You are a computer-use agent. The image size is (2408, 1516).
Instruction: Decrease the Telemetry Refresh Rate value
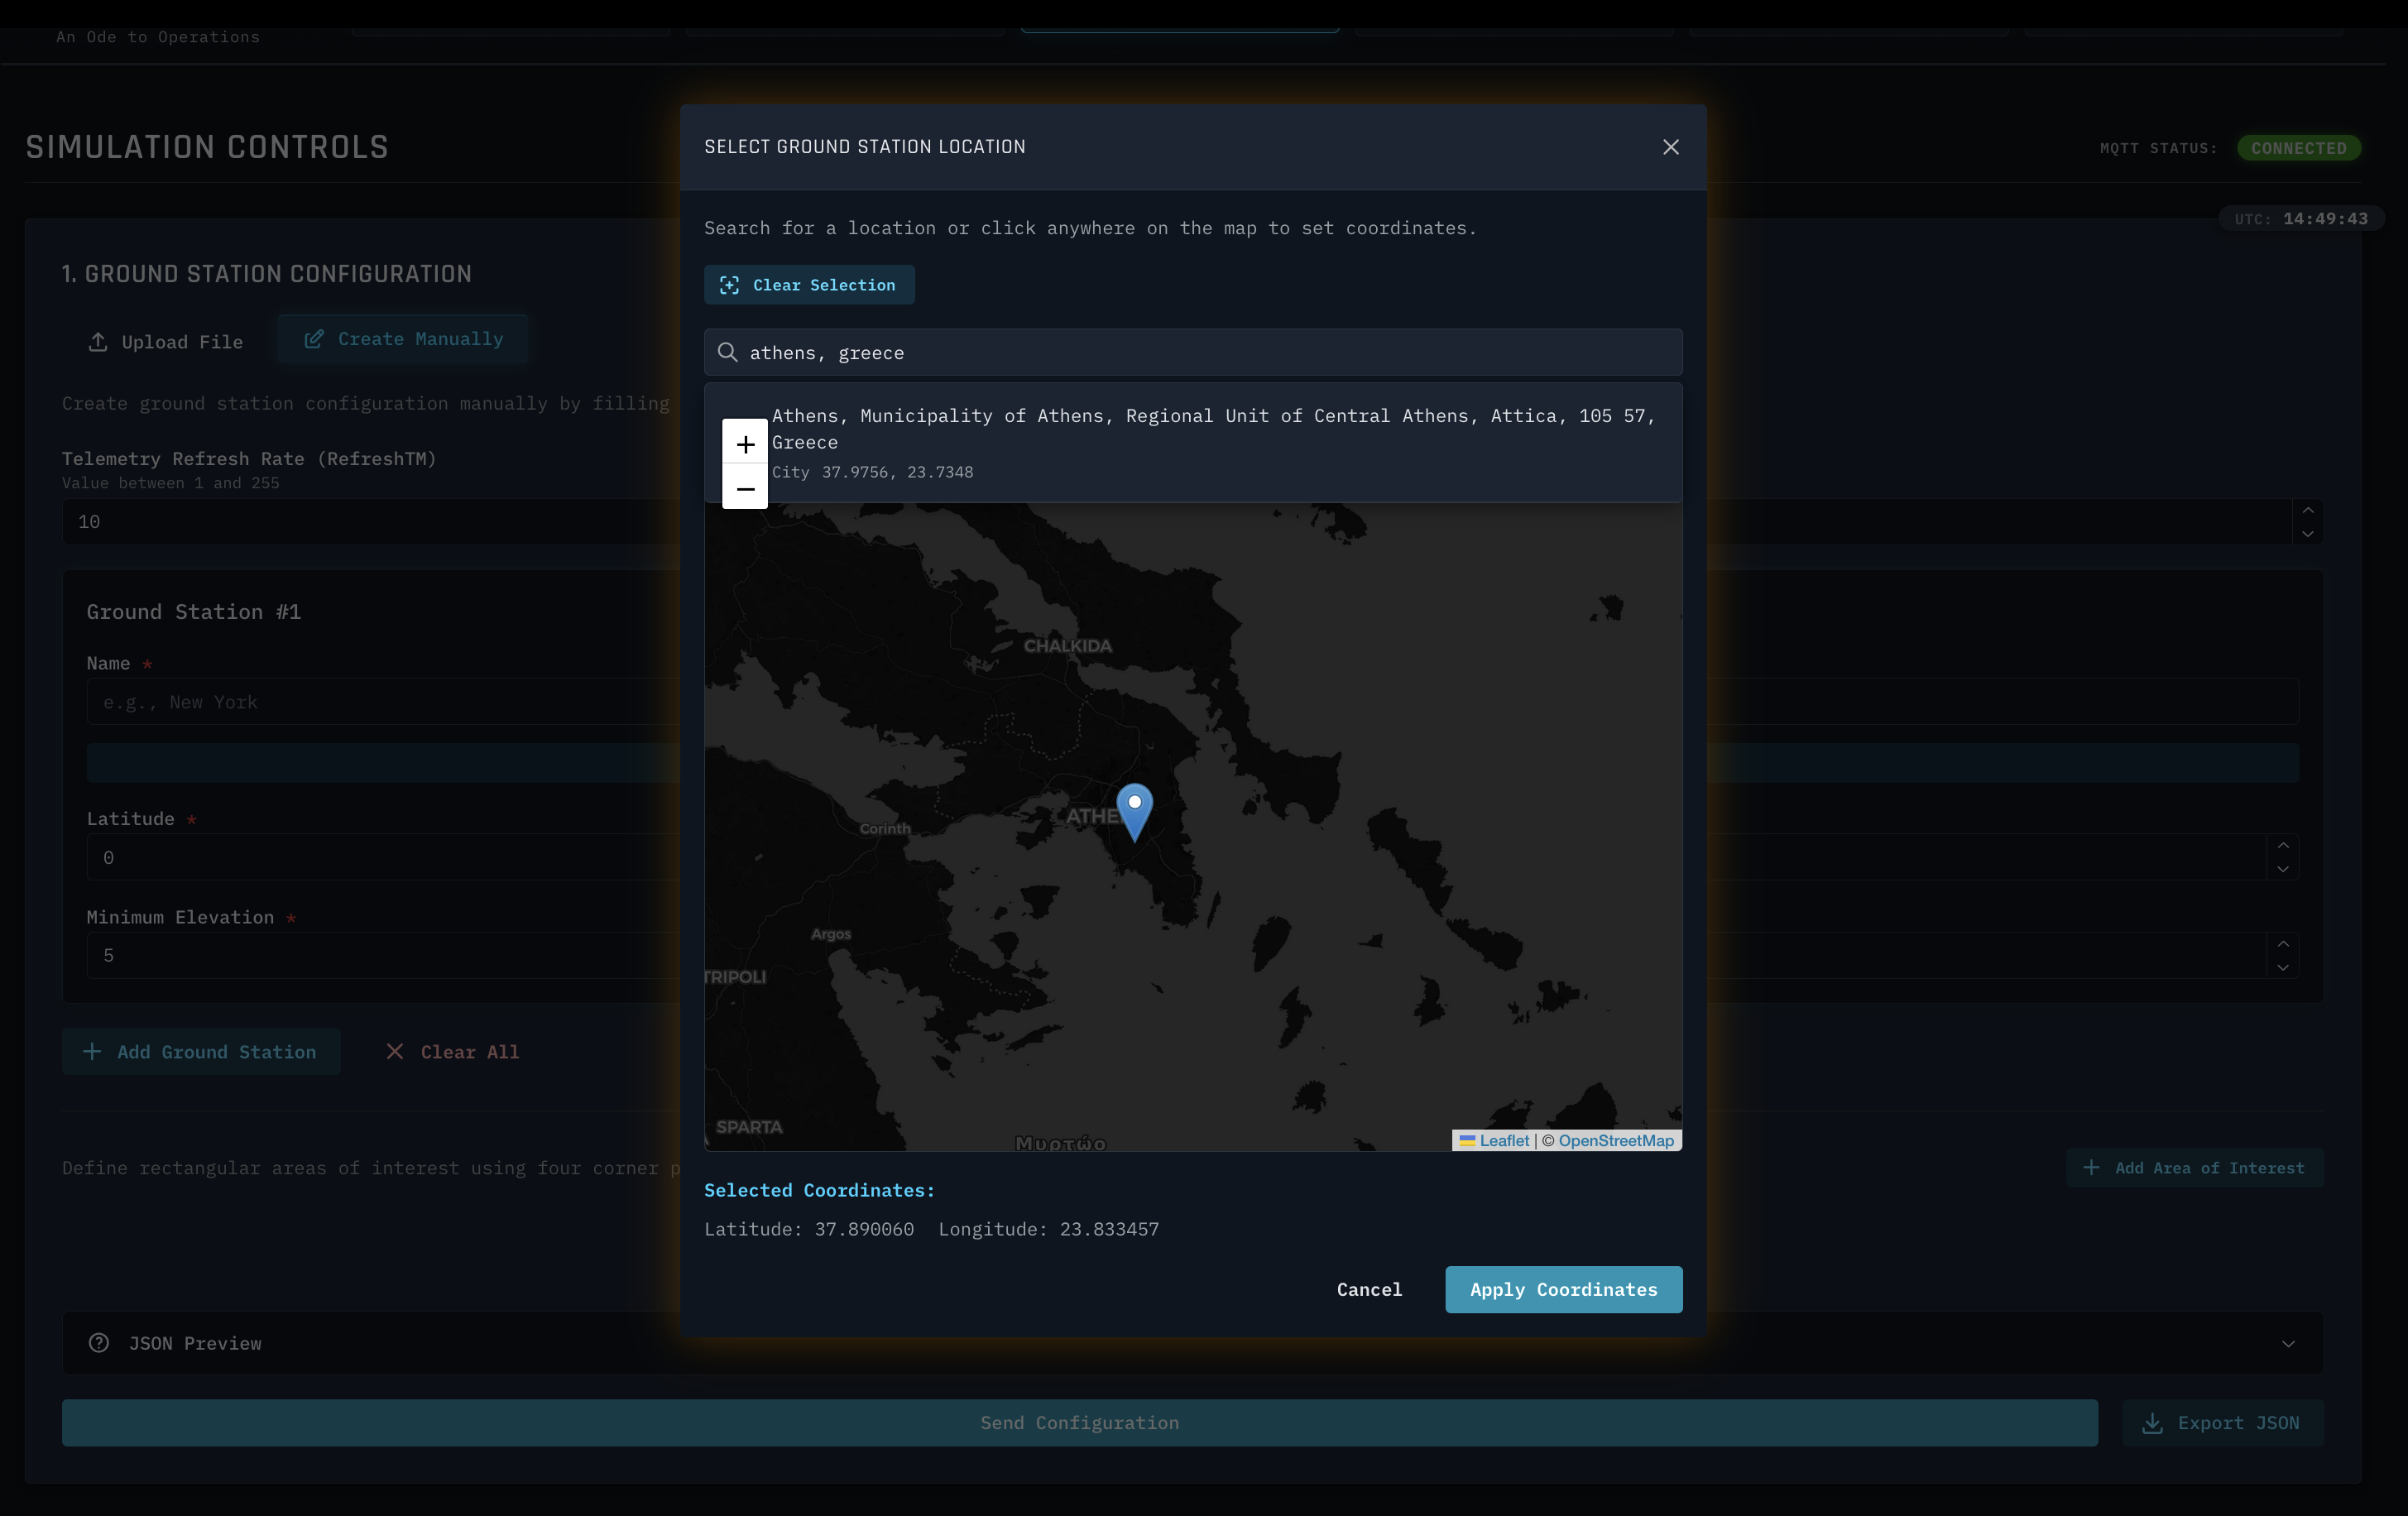(x=2307, y=534)
